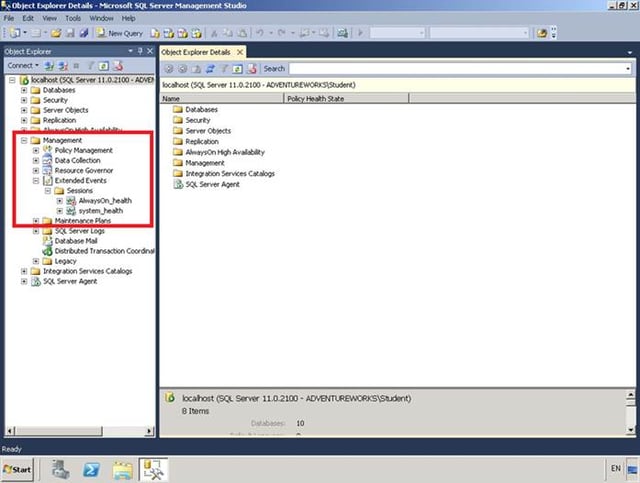
Task: Select Integration Services Catalogs in details list
Action: point(230,174)
